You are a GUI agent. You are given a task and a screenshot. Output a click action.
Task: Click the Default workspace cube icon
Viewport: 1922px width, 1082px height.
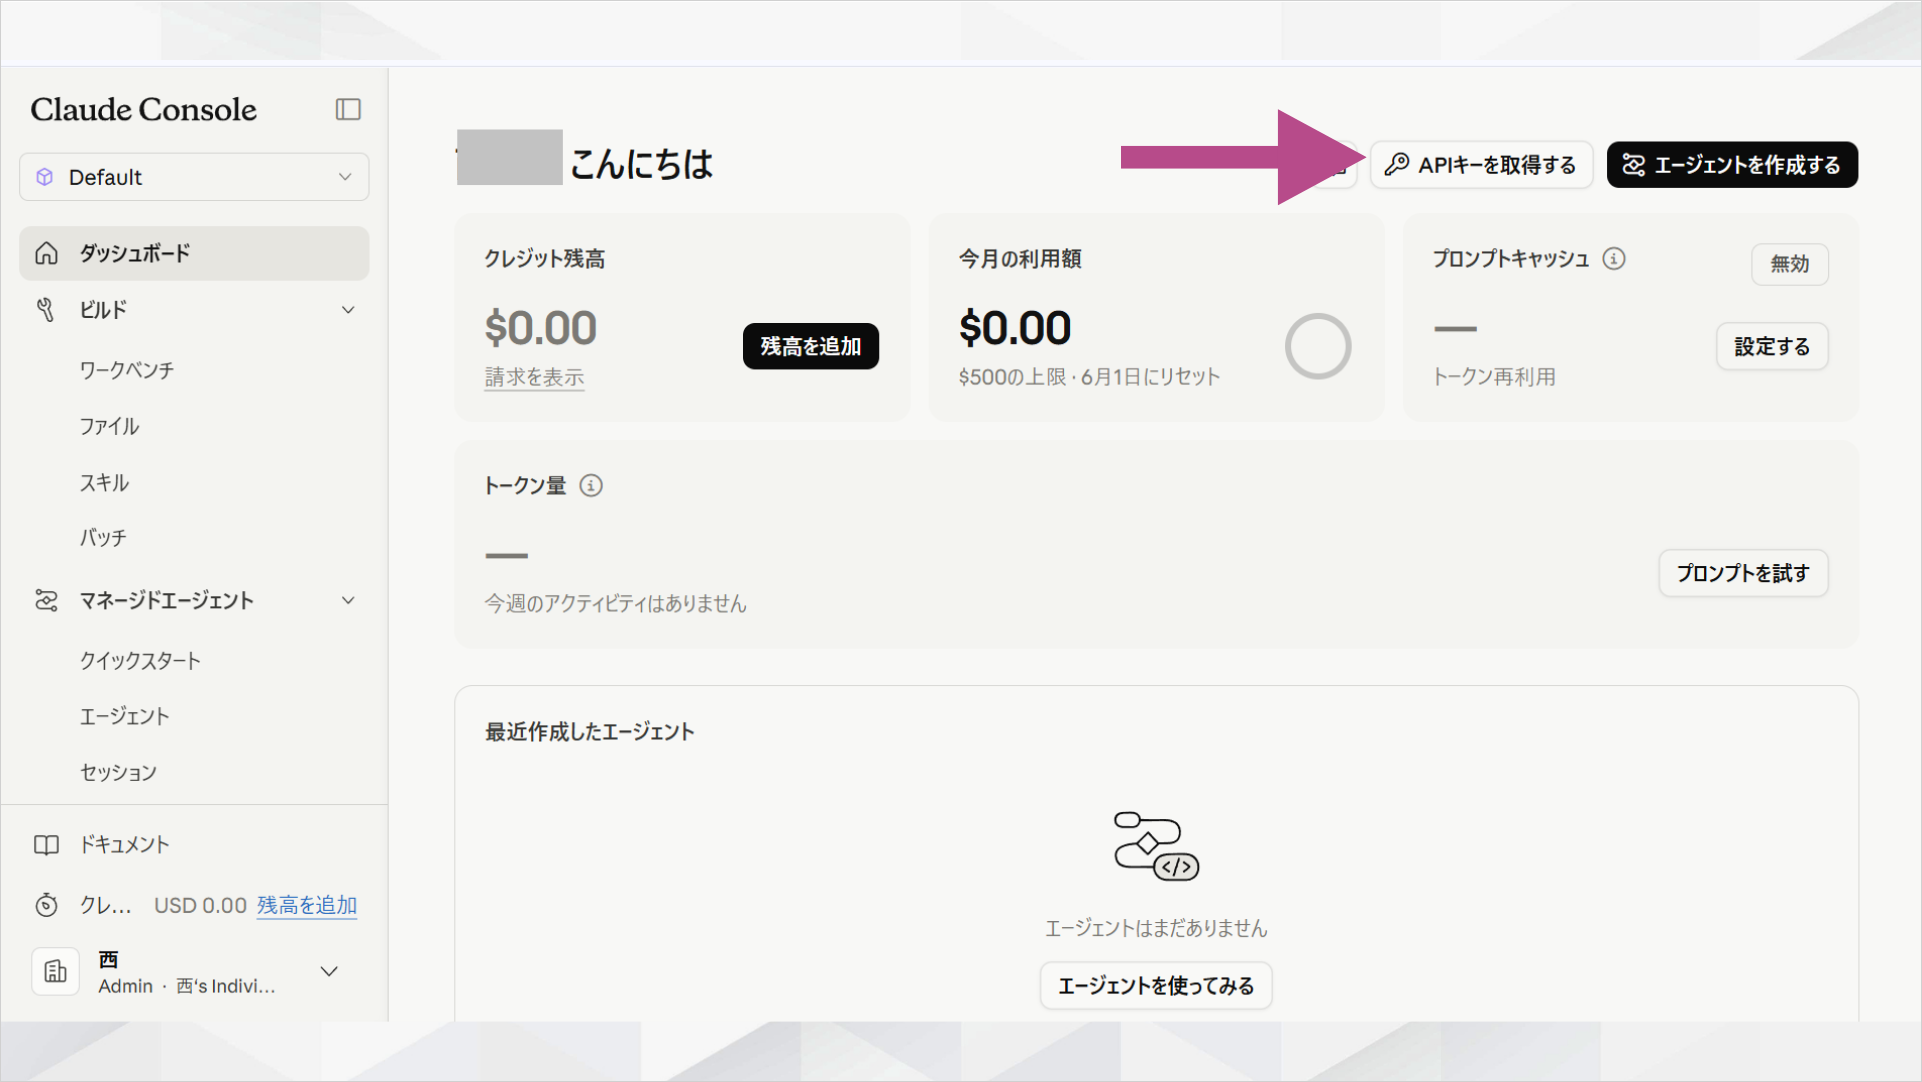tap(45, 177)
